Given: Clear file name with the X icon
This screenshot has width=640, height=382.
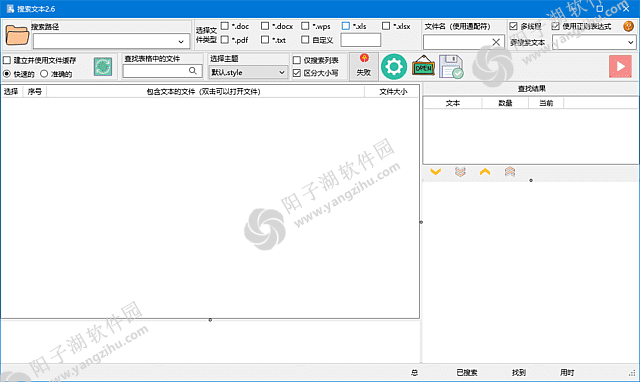Looking at the screenshot, I should pyautogui.click(x=496, y=42).
